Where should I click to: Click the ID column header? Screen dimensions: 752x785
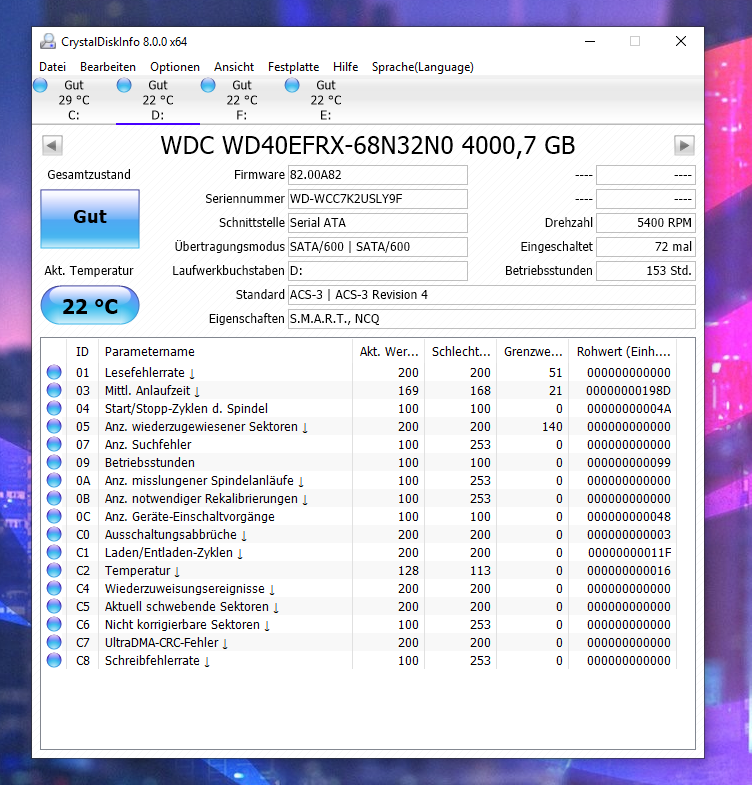pos(82,351)
